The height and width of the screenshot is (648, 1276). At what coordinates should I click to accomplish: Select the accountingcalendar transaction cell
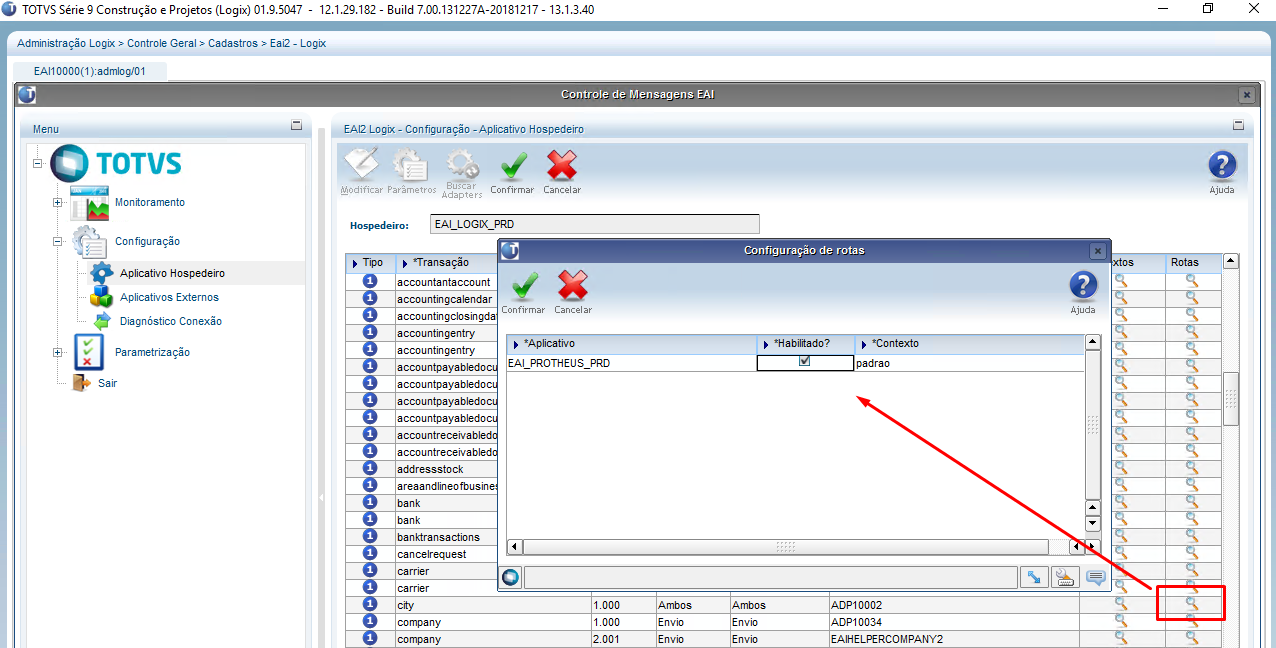click(446, 299)
